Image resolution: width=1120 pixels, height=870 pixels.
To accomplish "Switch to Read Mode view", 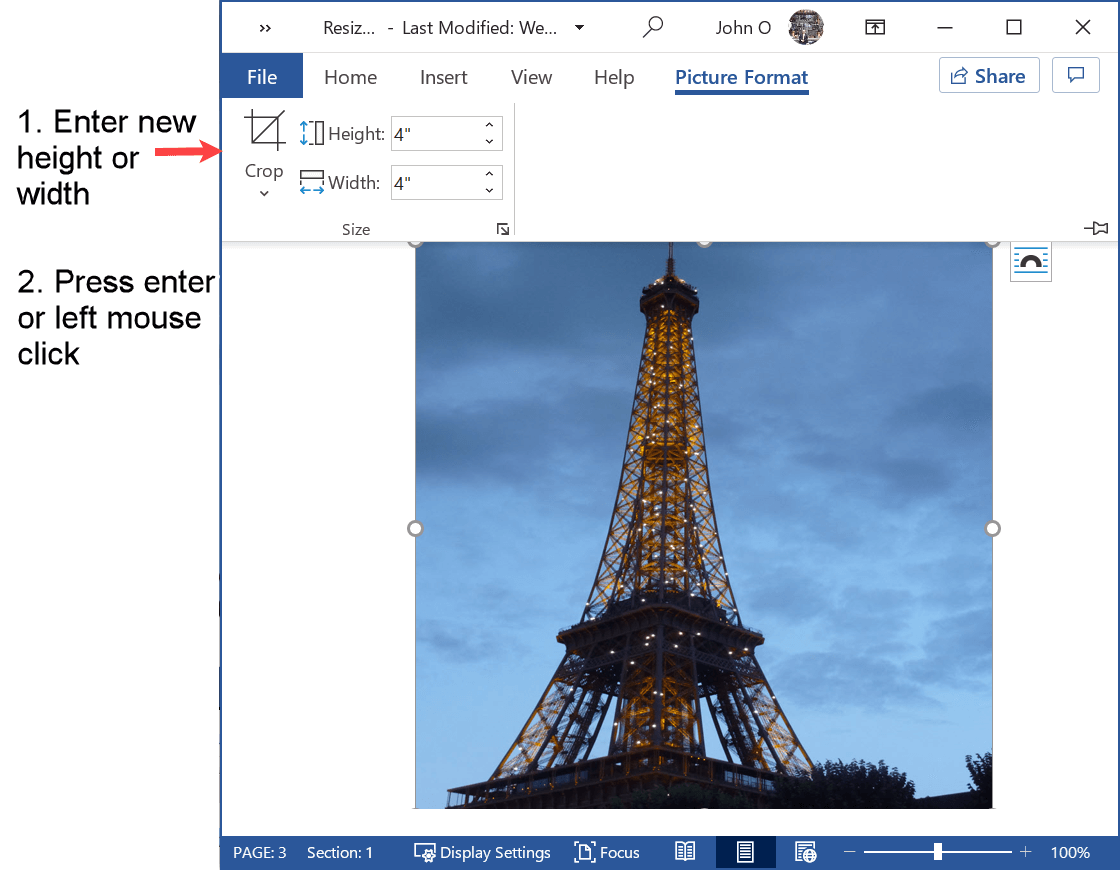I will (x=685, y=852).
